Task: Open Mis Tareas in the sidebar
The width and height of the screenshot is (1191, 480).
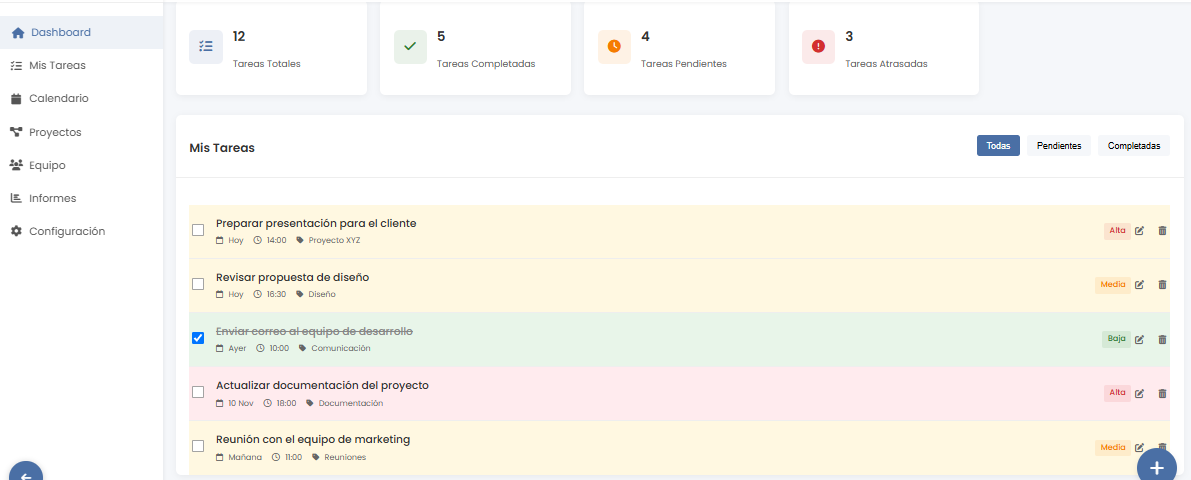Action: (x=57, y=65)
